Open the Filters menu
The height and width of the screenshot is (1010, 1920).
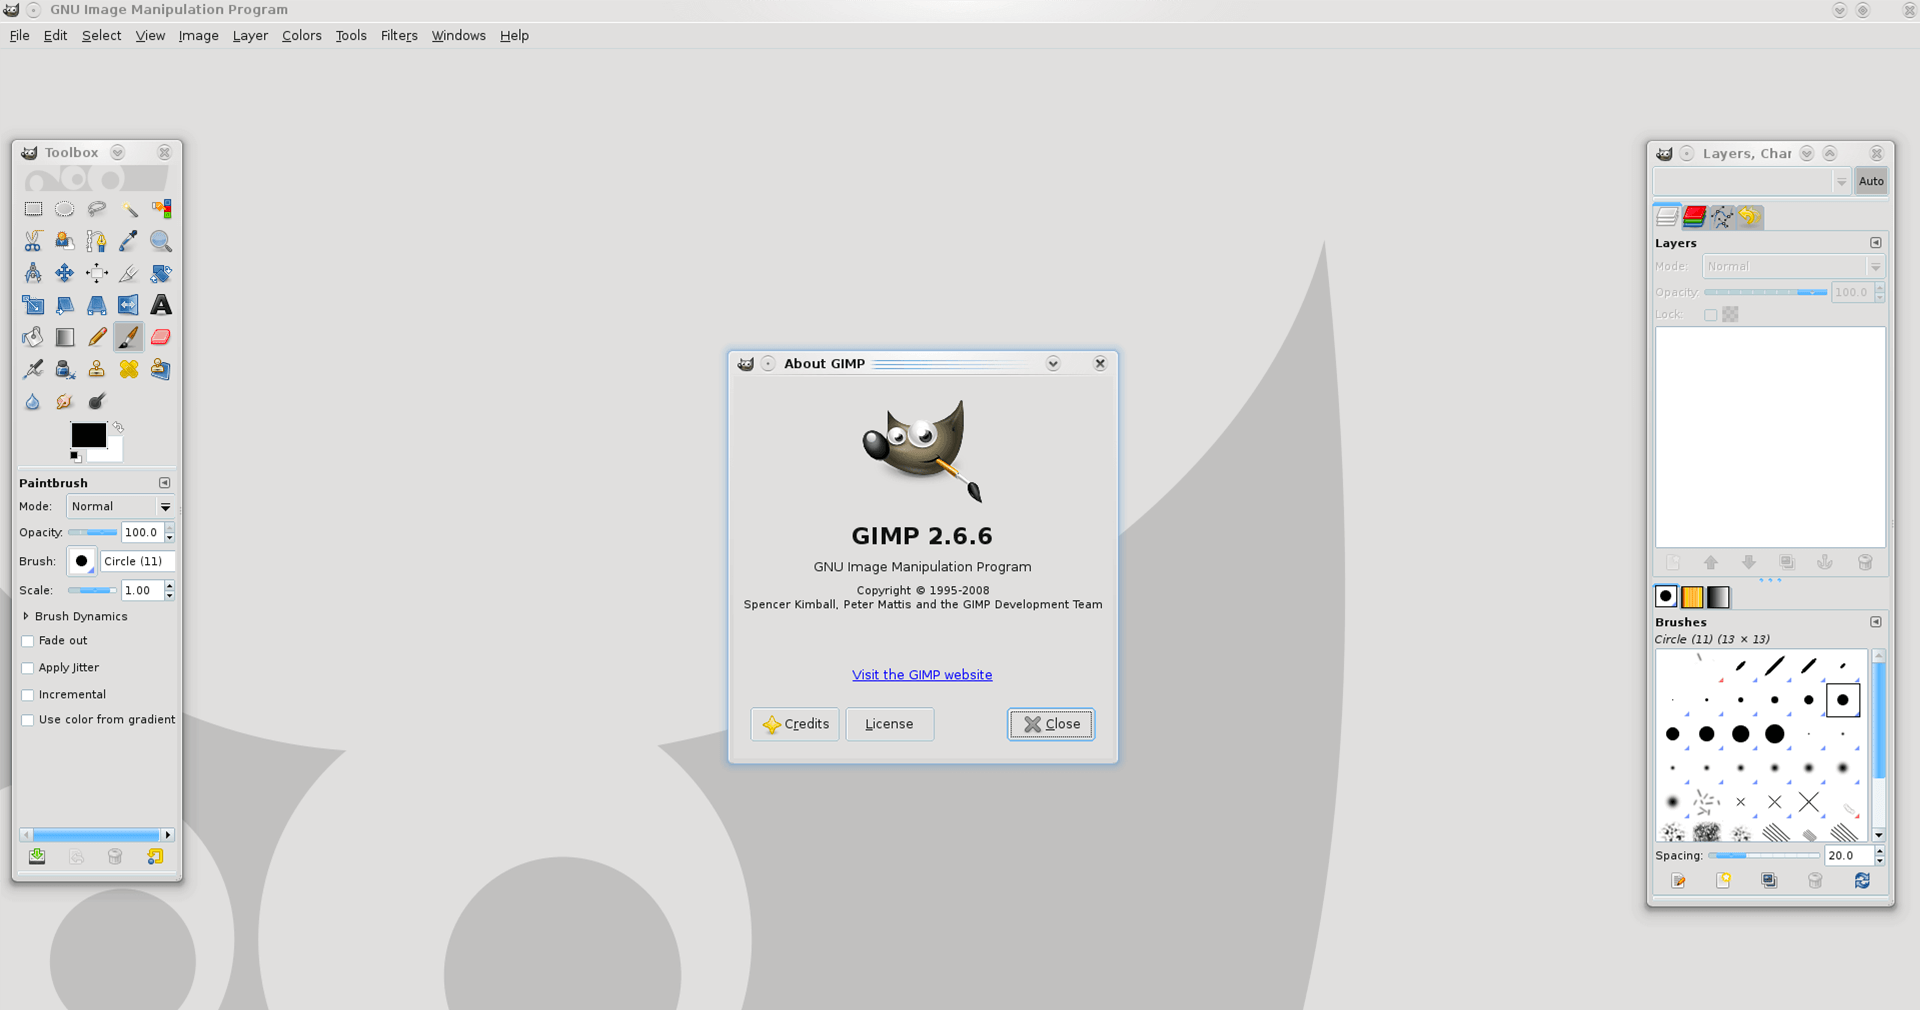[399, 36]
